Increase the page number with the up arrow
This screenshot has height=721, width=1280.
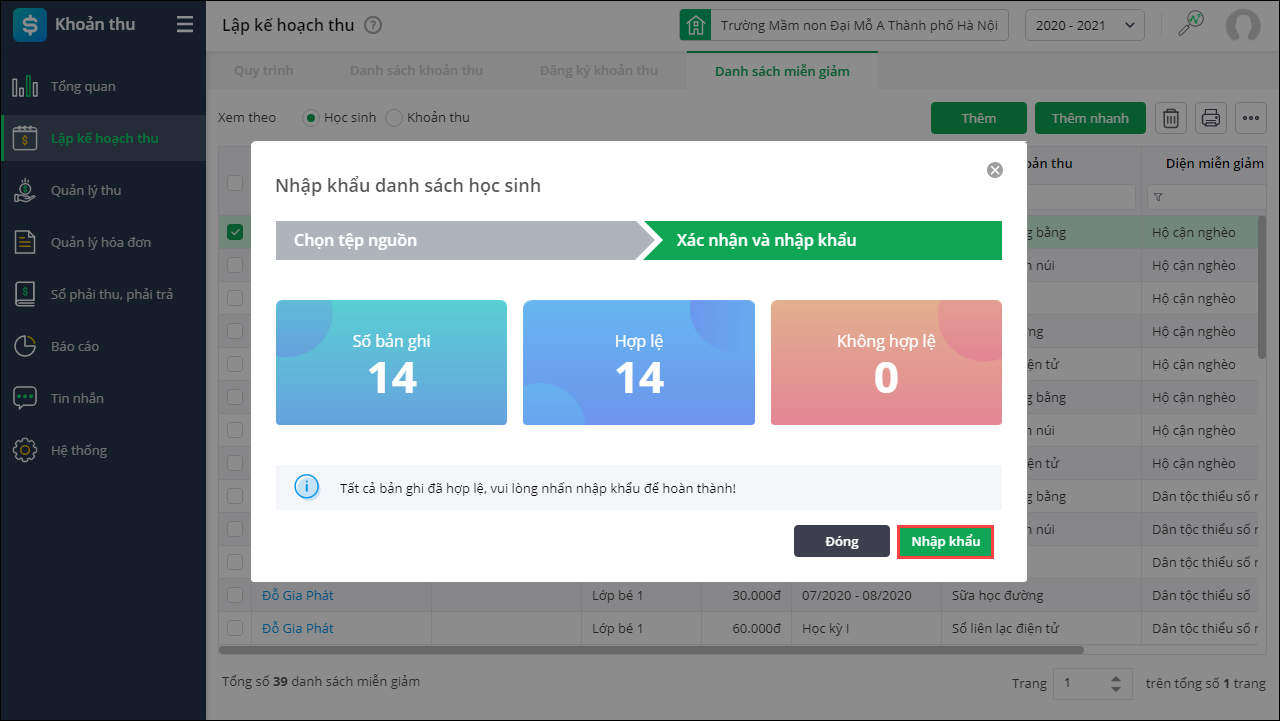[1116, 679]
